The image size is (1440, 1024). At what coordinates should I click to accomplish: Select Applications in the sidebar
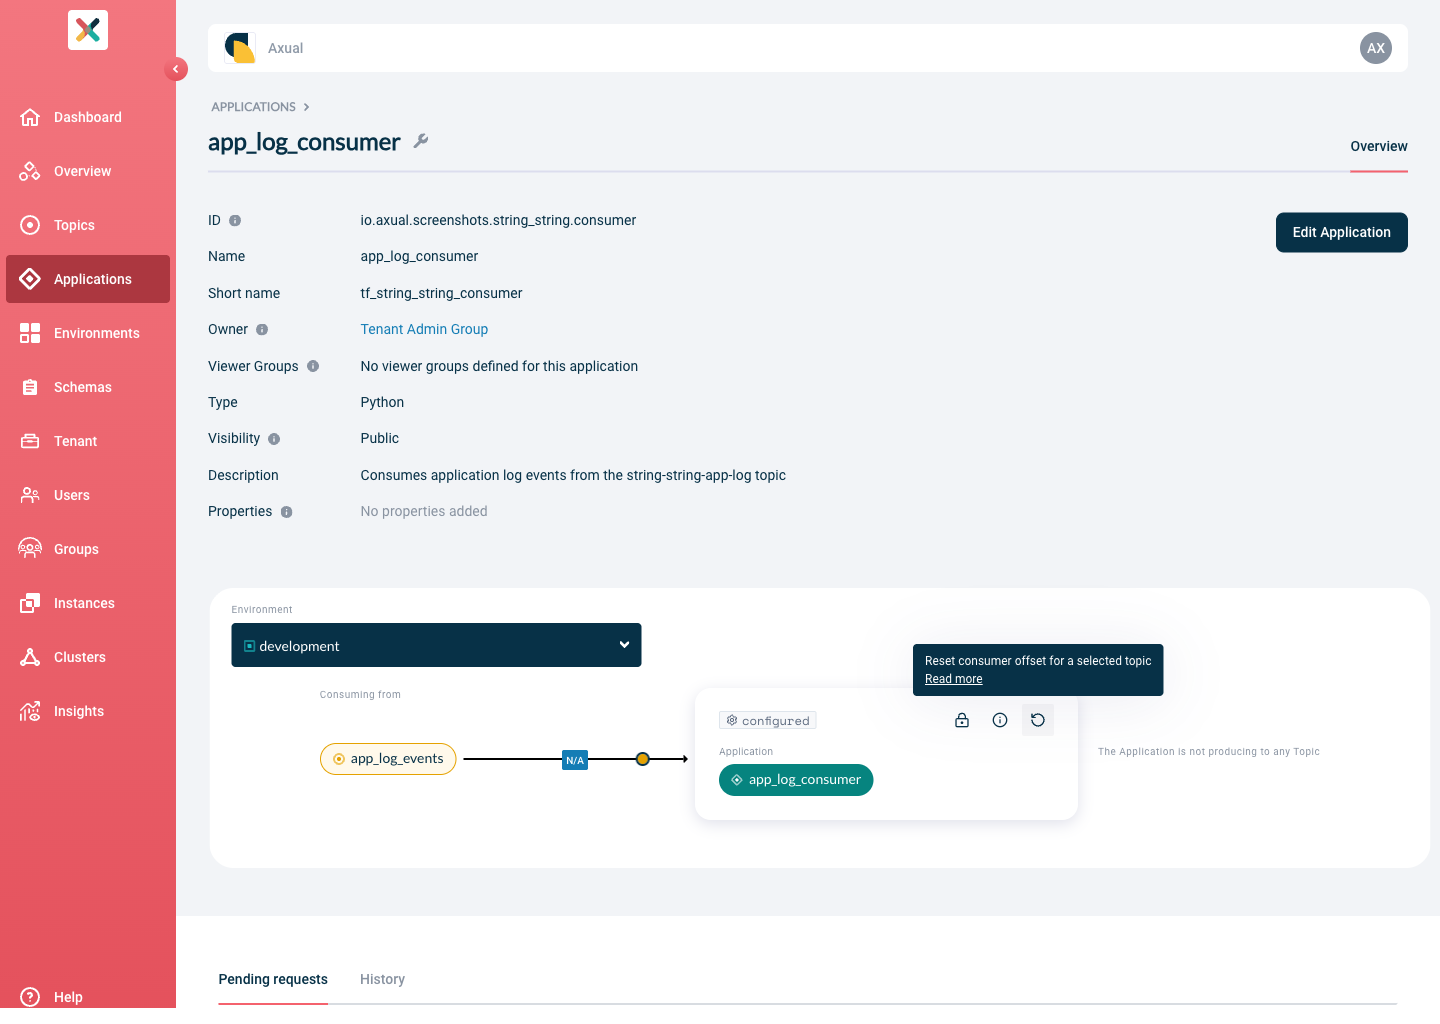point(88,279)
